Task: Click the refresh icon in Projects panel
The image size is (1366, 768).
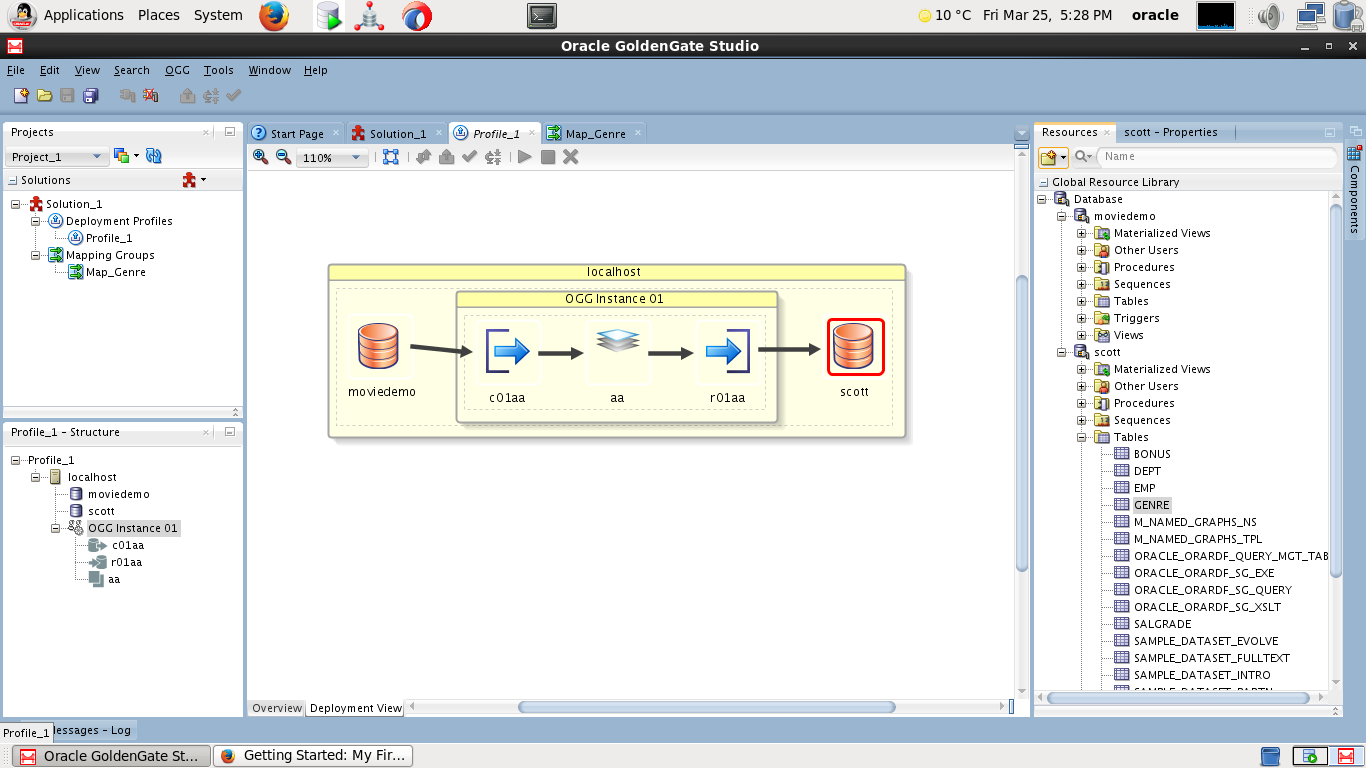Action: click(153, 156)
